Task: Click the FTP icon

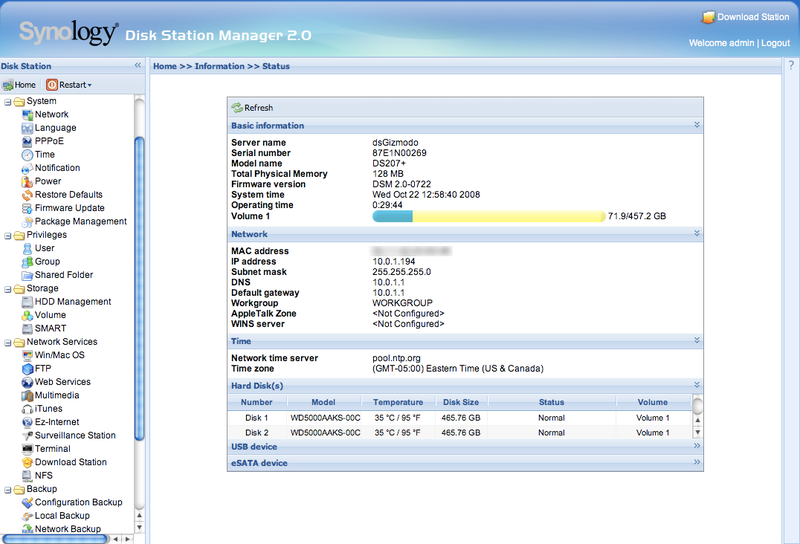Action: click(27, 368)
